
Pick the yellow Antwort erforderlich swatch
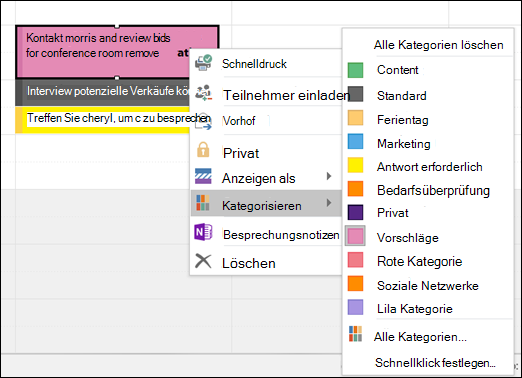tap(355, 165)
